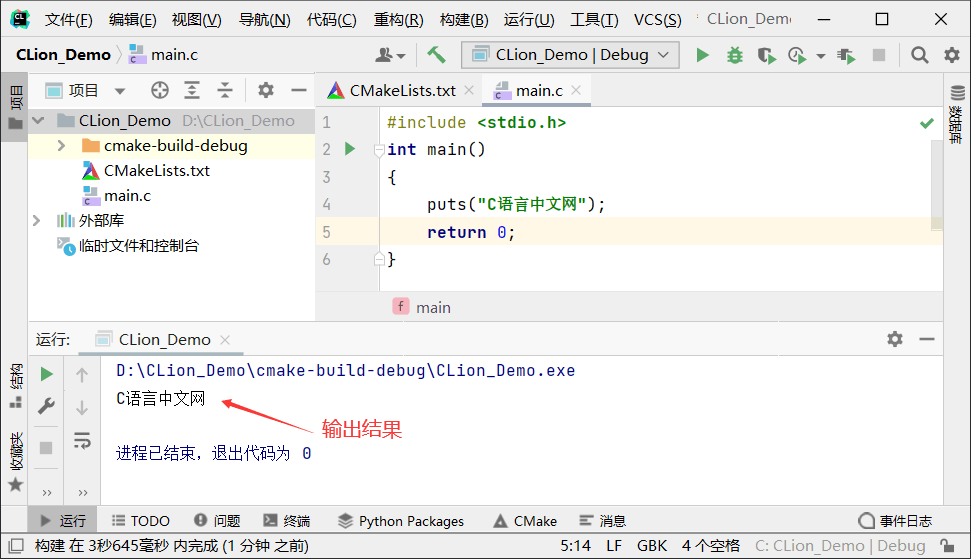Start debugging with the bug icon
Image resolution: width=971 pixels, height=559 pixels.
734,55
